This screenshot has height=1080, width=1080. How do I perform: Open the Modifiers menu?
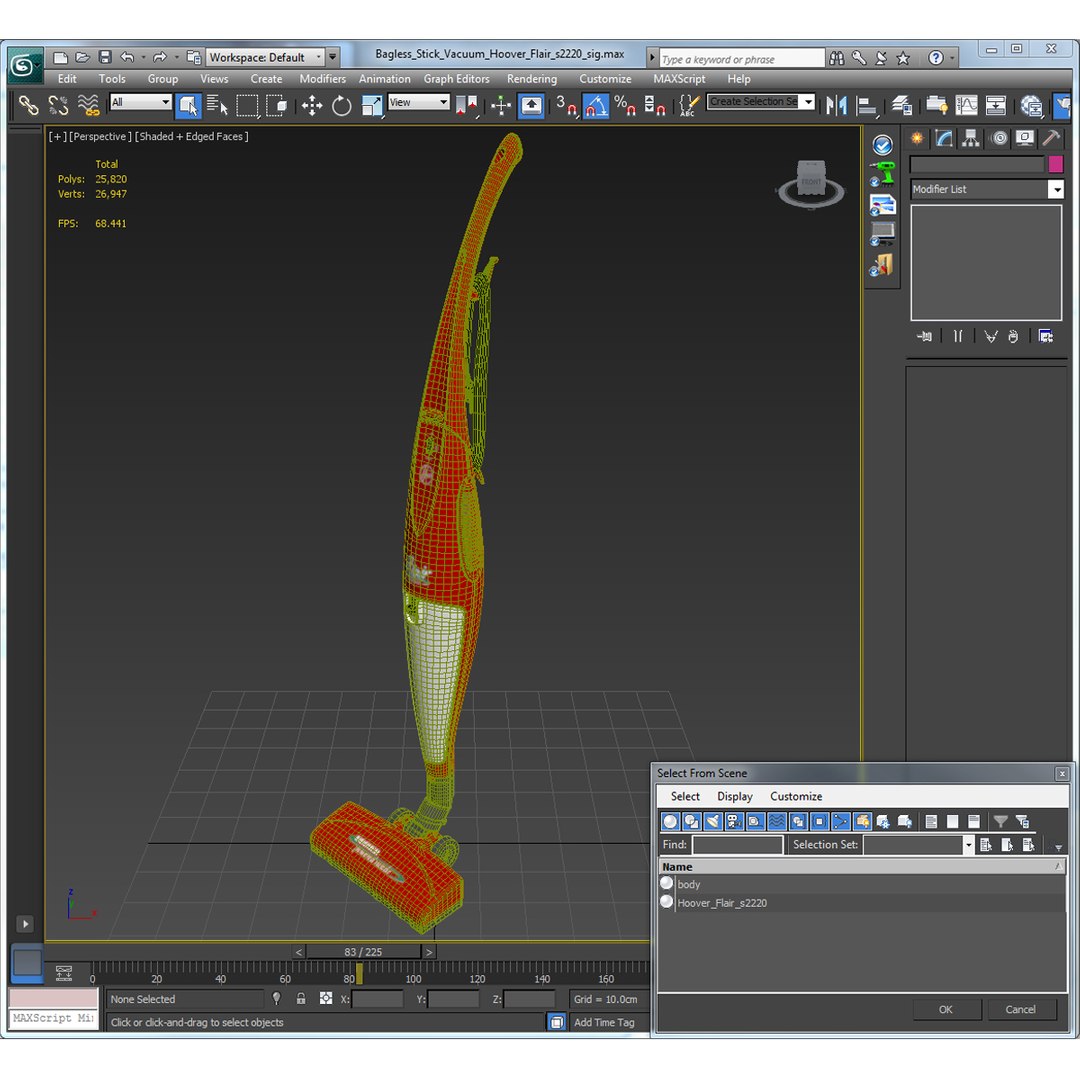coord(322,79)
